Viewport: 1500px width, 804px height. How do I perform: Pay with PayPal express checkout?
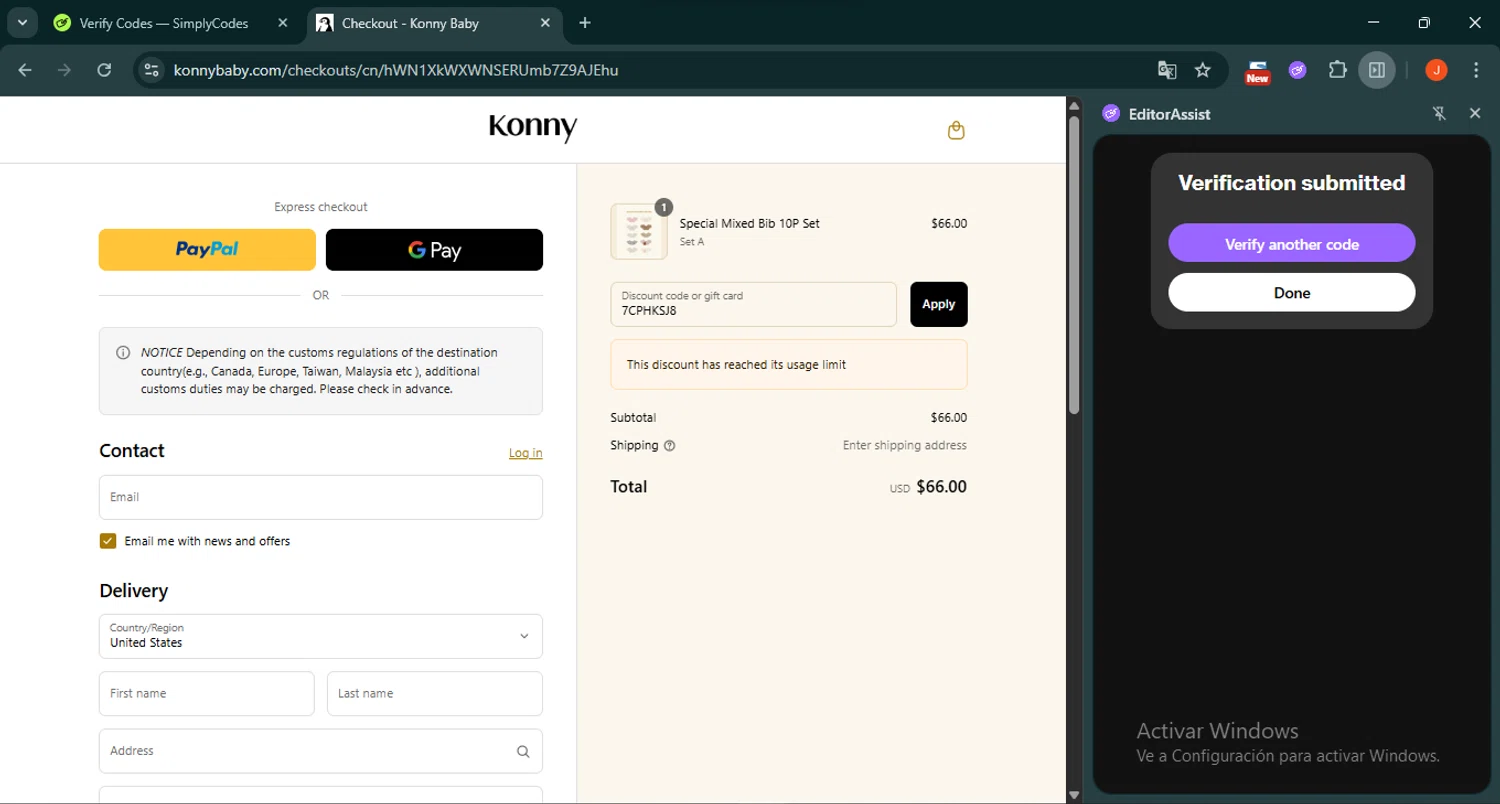(x=207, y=250)
